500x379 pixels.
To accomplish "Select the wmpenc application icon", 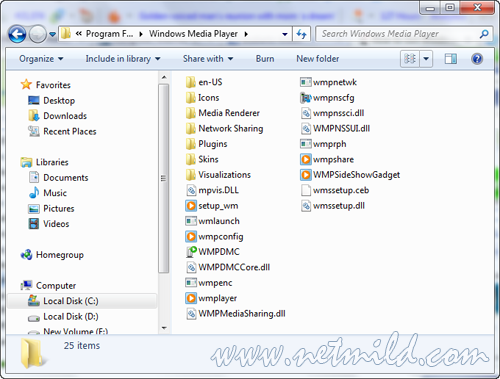I will pyautogui.click(x=191, y=283).
